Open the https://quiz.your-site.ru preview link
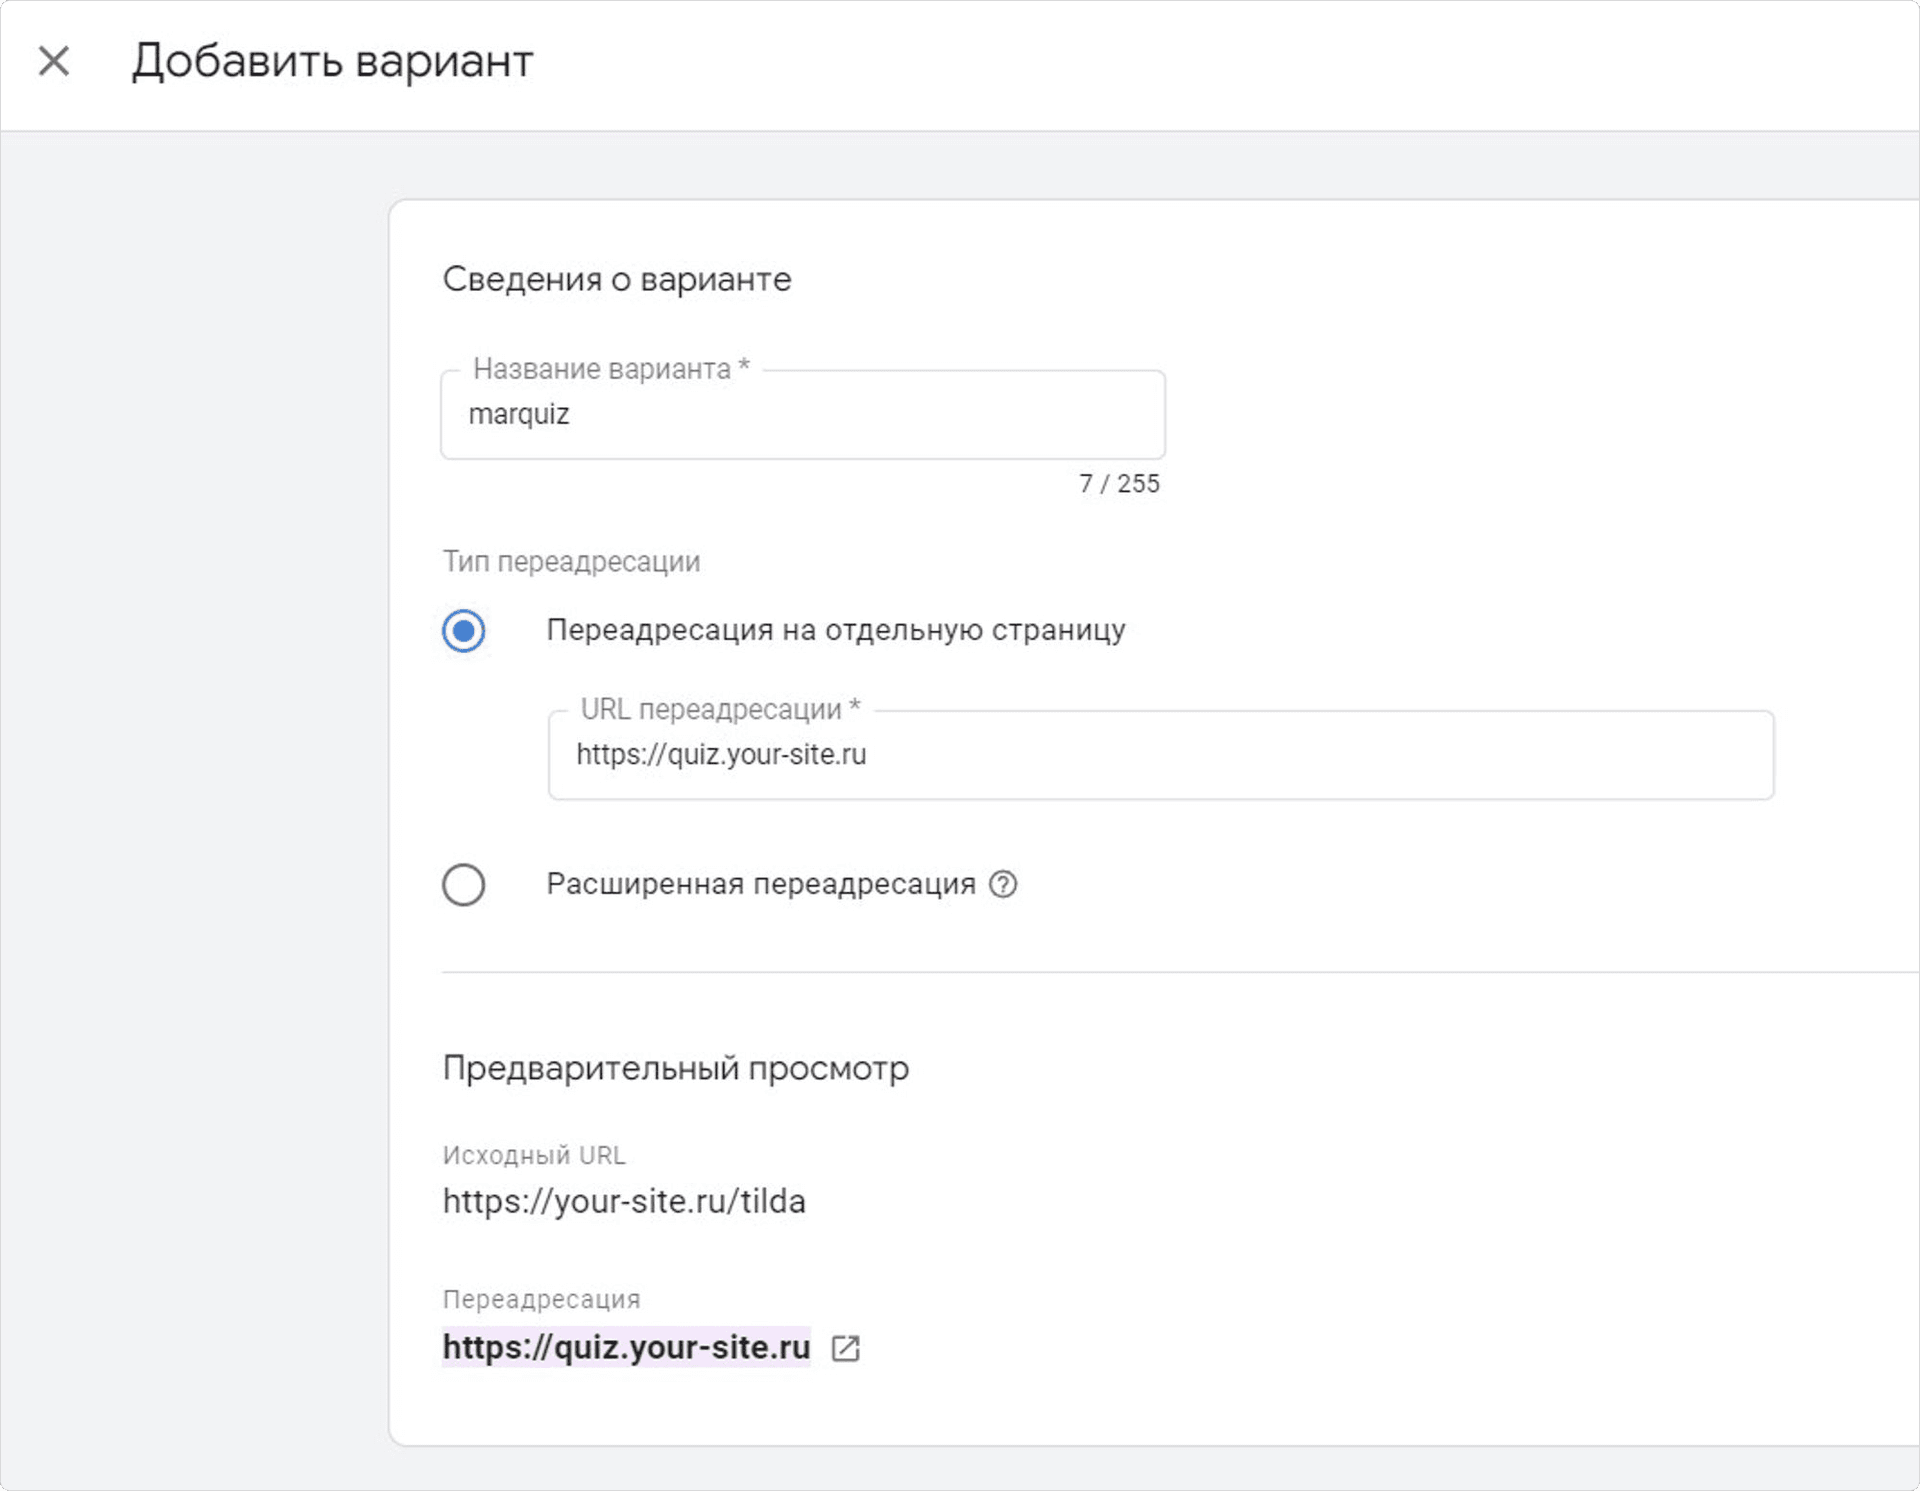The width and height of the screenshot is (1920, 1491). tap(626, 1347)
